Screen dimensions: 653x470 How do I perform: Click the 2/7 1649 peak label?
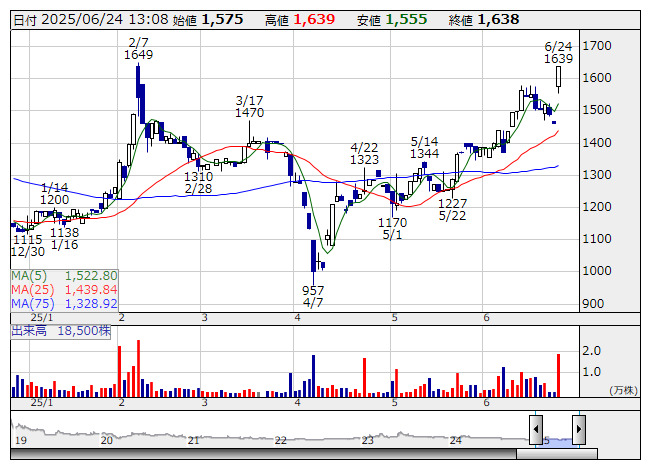(139, 49)
